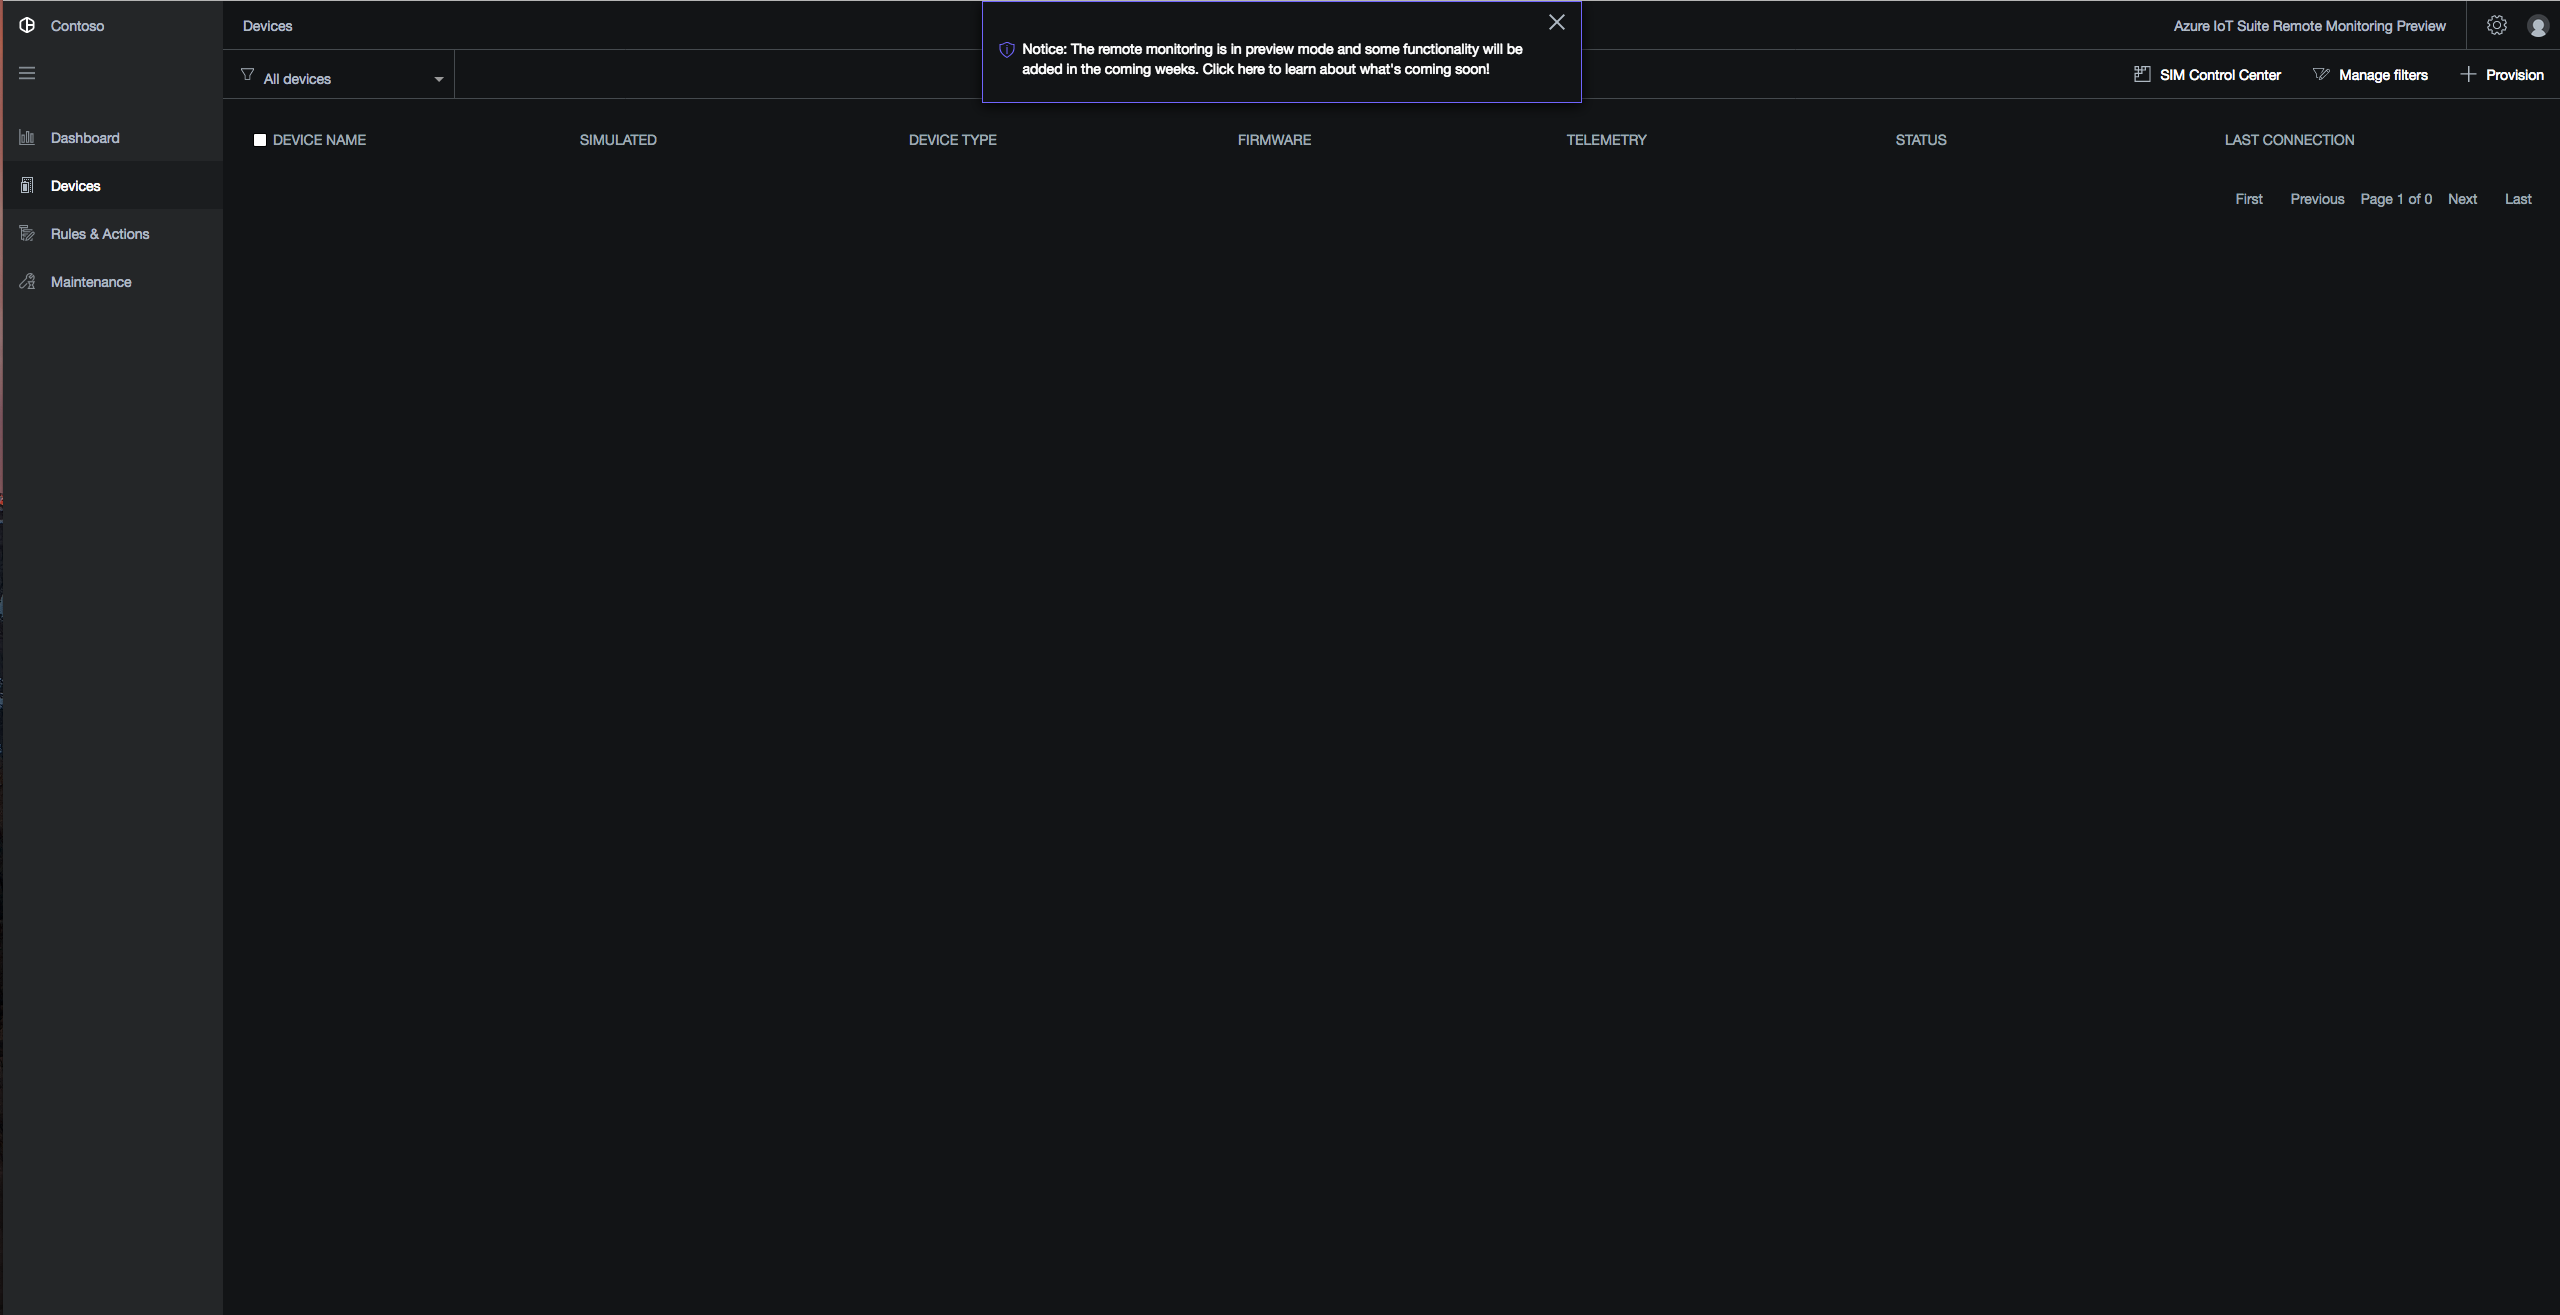Image resolution: width=2560 pixels, height=1315 pixels.
Task: Click Azure IoT Suite Remote Monitoring Preview
Action: (x=2307, y=25)
